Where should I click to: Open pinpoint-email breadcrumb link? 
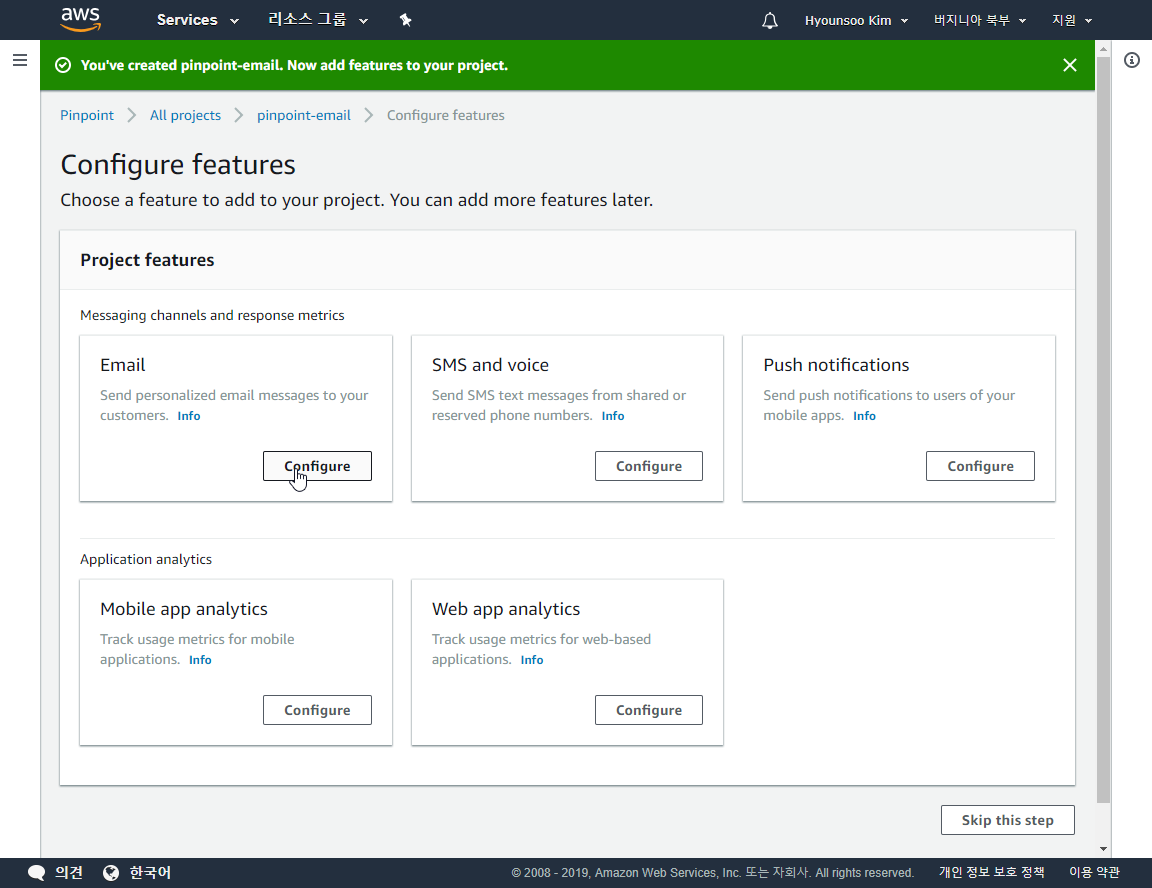coord(303,115)
